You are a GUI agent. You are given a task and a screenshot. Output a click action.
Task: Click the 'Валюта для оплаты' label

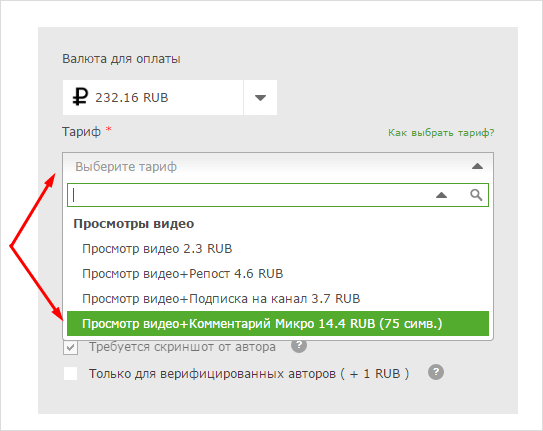(x=121, y=59)
